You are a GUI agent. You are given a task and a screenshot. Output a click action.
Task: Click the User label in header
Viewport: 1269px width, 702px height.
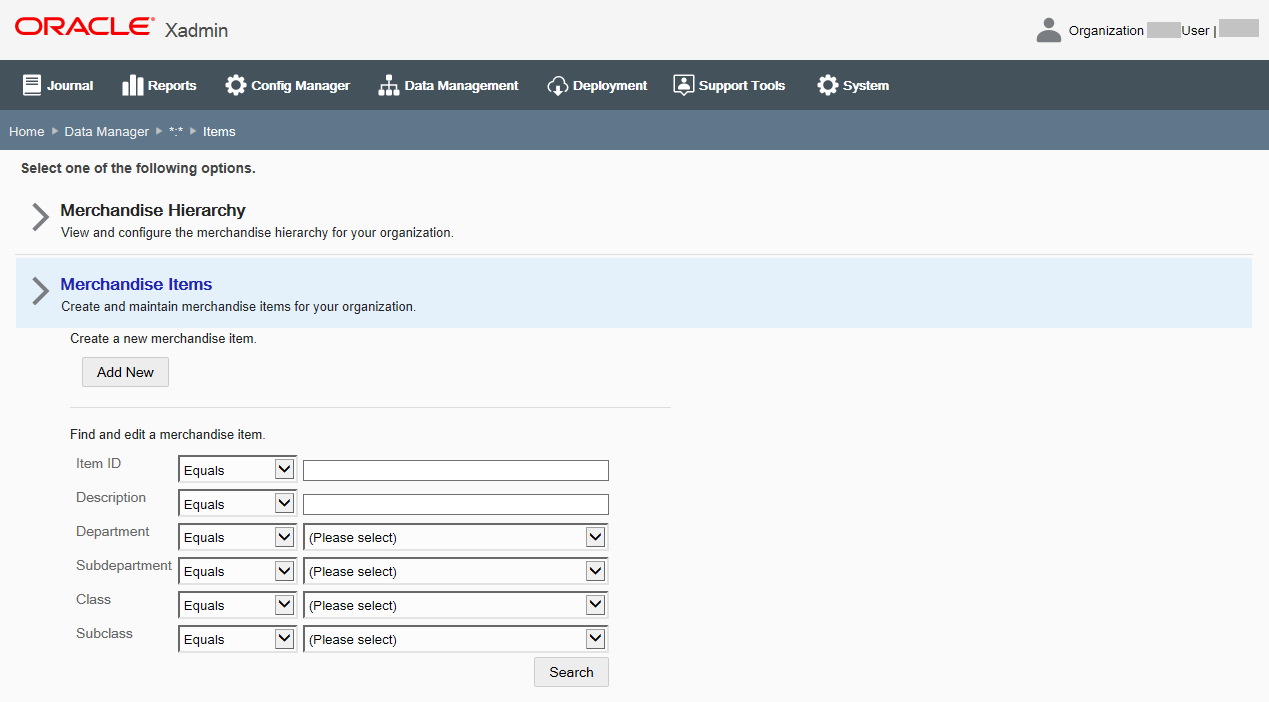(x=1195, y=31)
